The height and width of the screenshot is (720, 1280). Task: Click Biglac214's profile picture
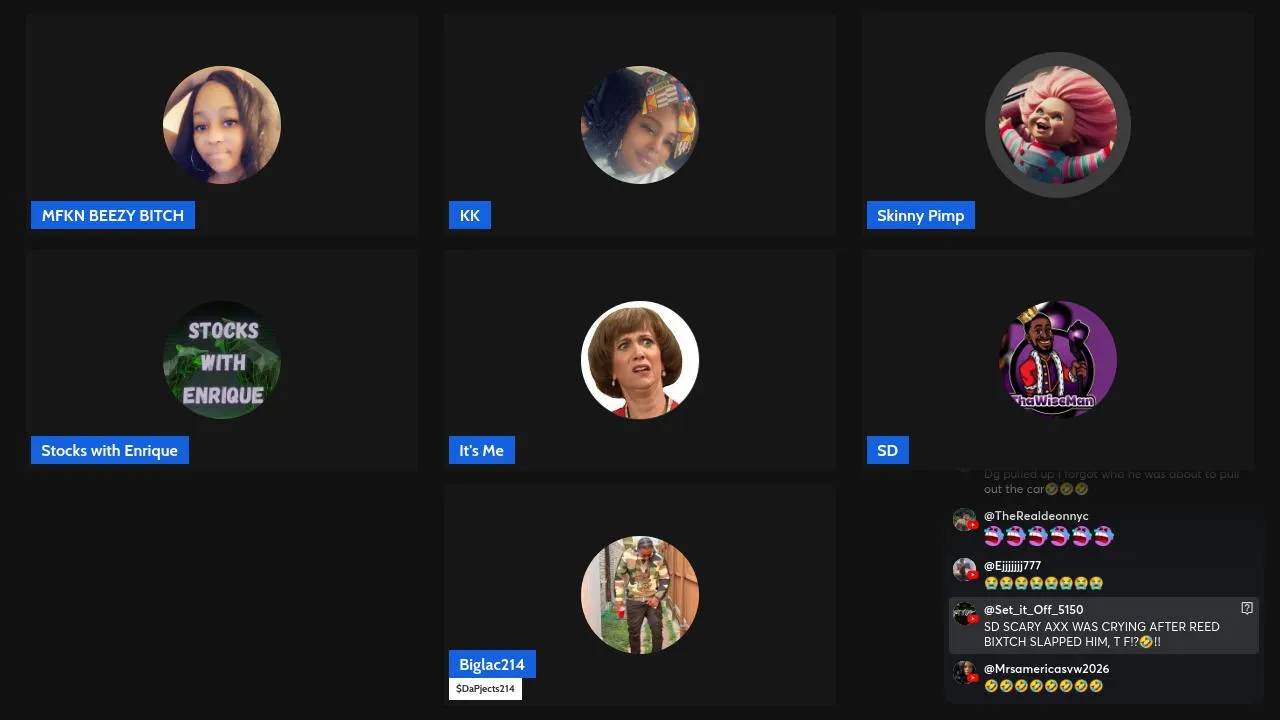pos(640,595)
